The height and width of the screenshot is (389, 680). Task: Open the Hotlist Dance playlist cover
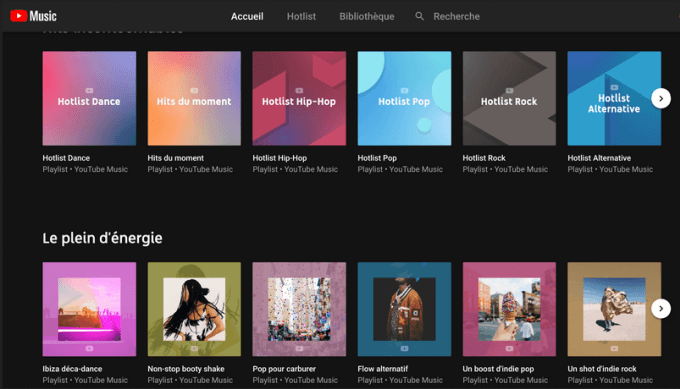click(x=89, y=98)
